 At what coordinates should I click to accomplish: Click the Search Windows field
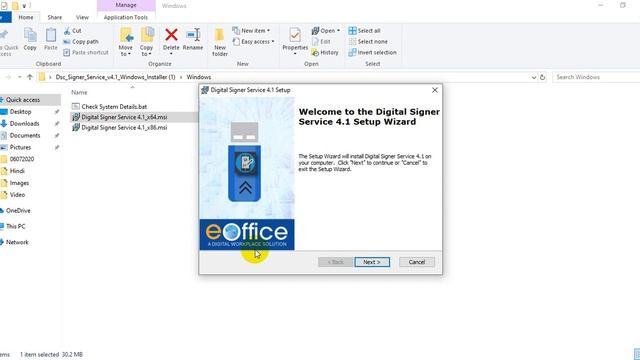(x=596, y=77)
